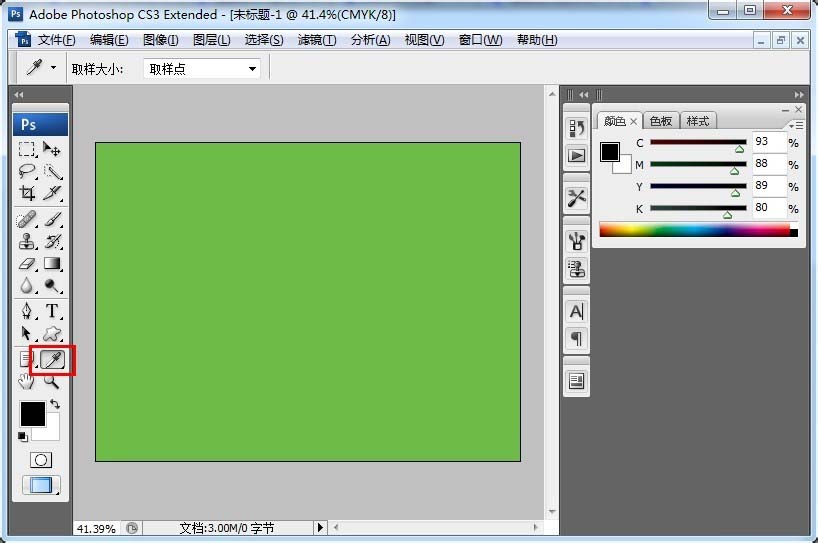Screen dimensions: 818x543
Task: Reset default foreground and background colors
Action: coord(23,436)
